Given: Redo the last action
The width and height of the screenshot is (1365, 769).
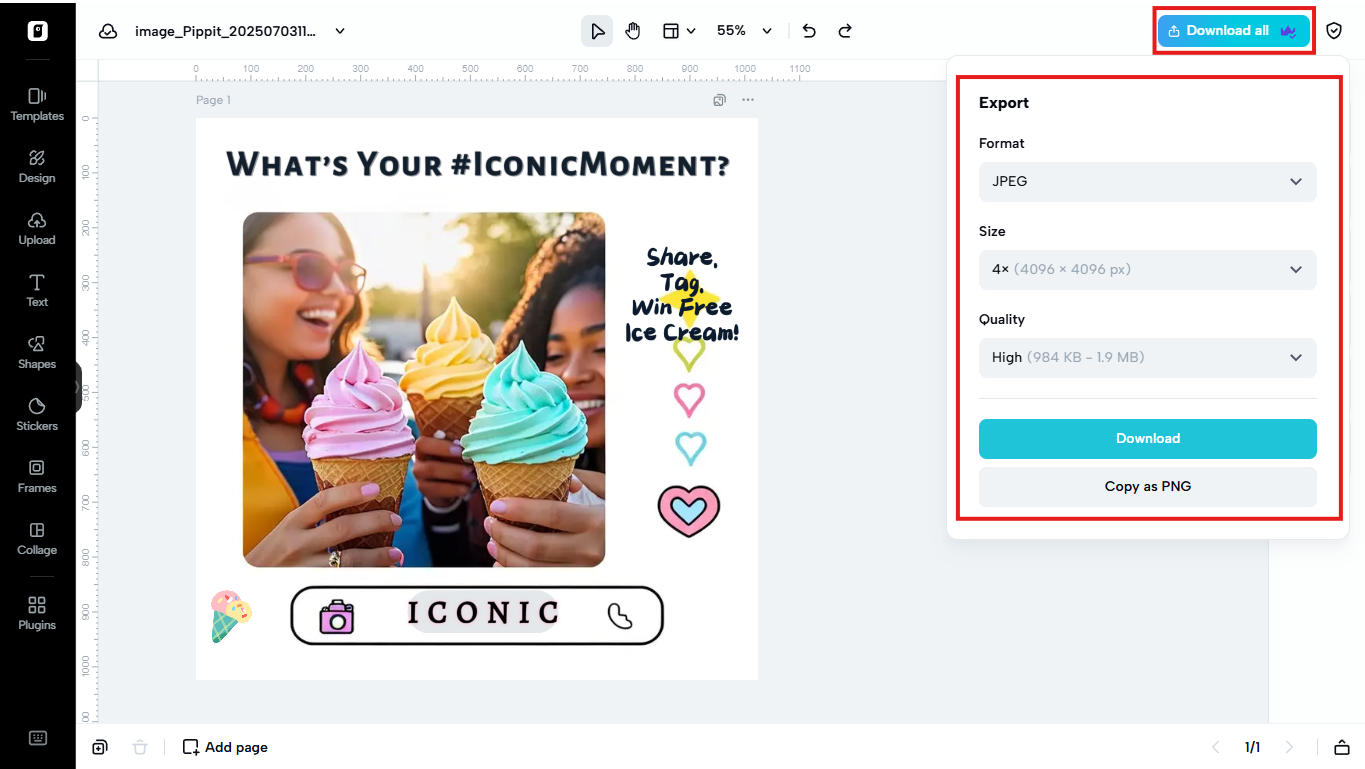Looking at the screenshot, I should click(845, 31).
